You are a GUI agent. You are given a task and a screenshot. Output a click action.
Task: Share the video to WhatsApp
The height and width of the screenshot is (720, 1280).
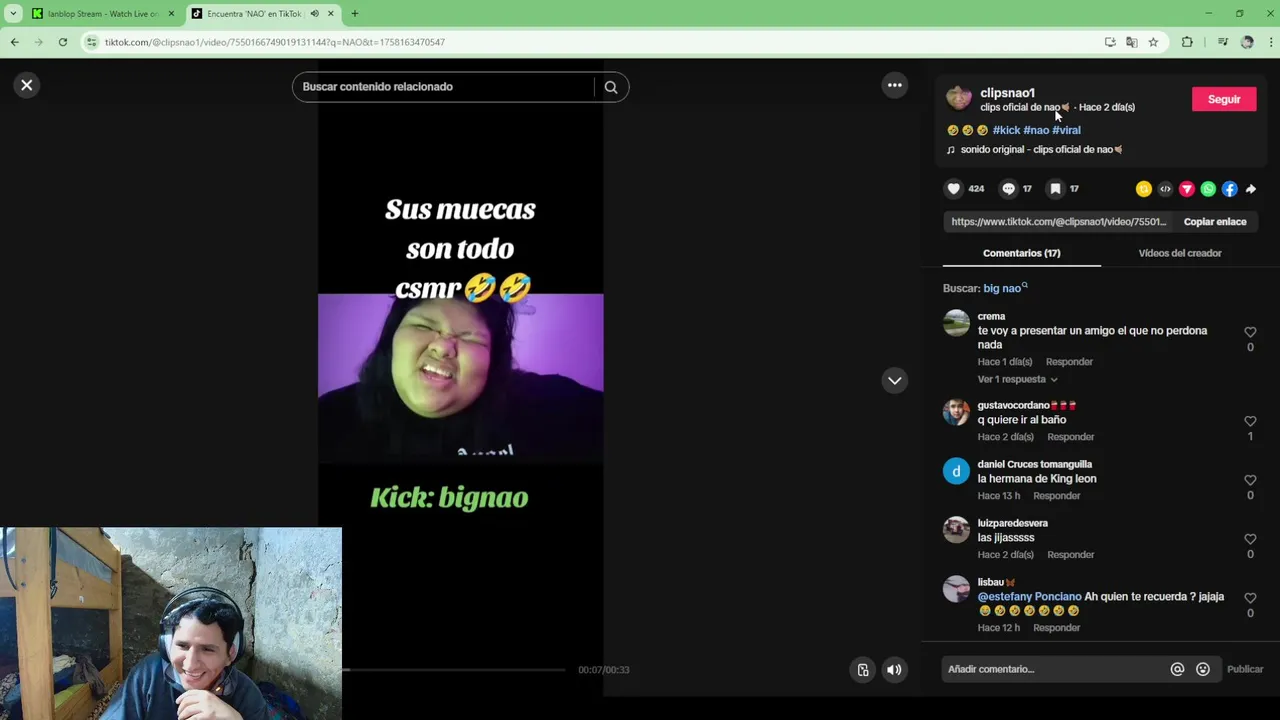[x=1208, y=189]
